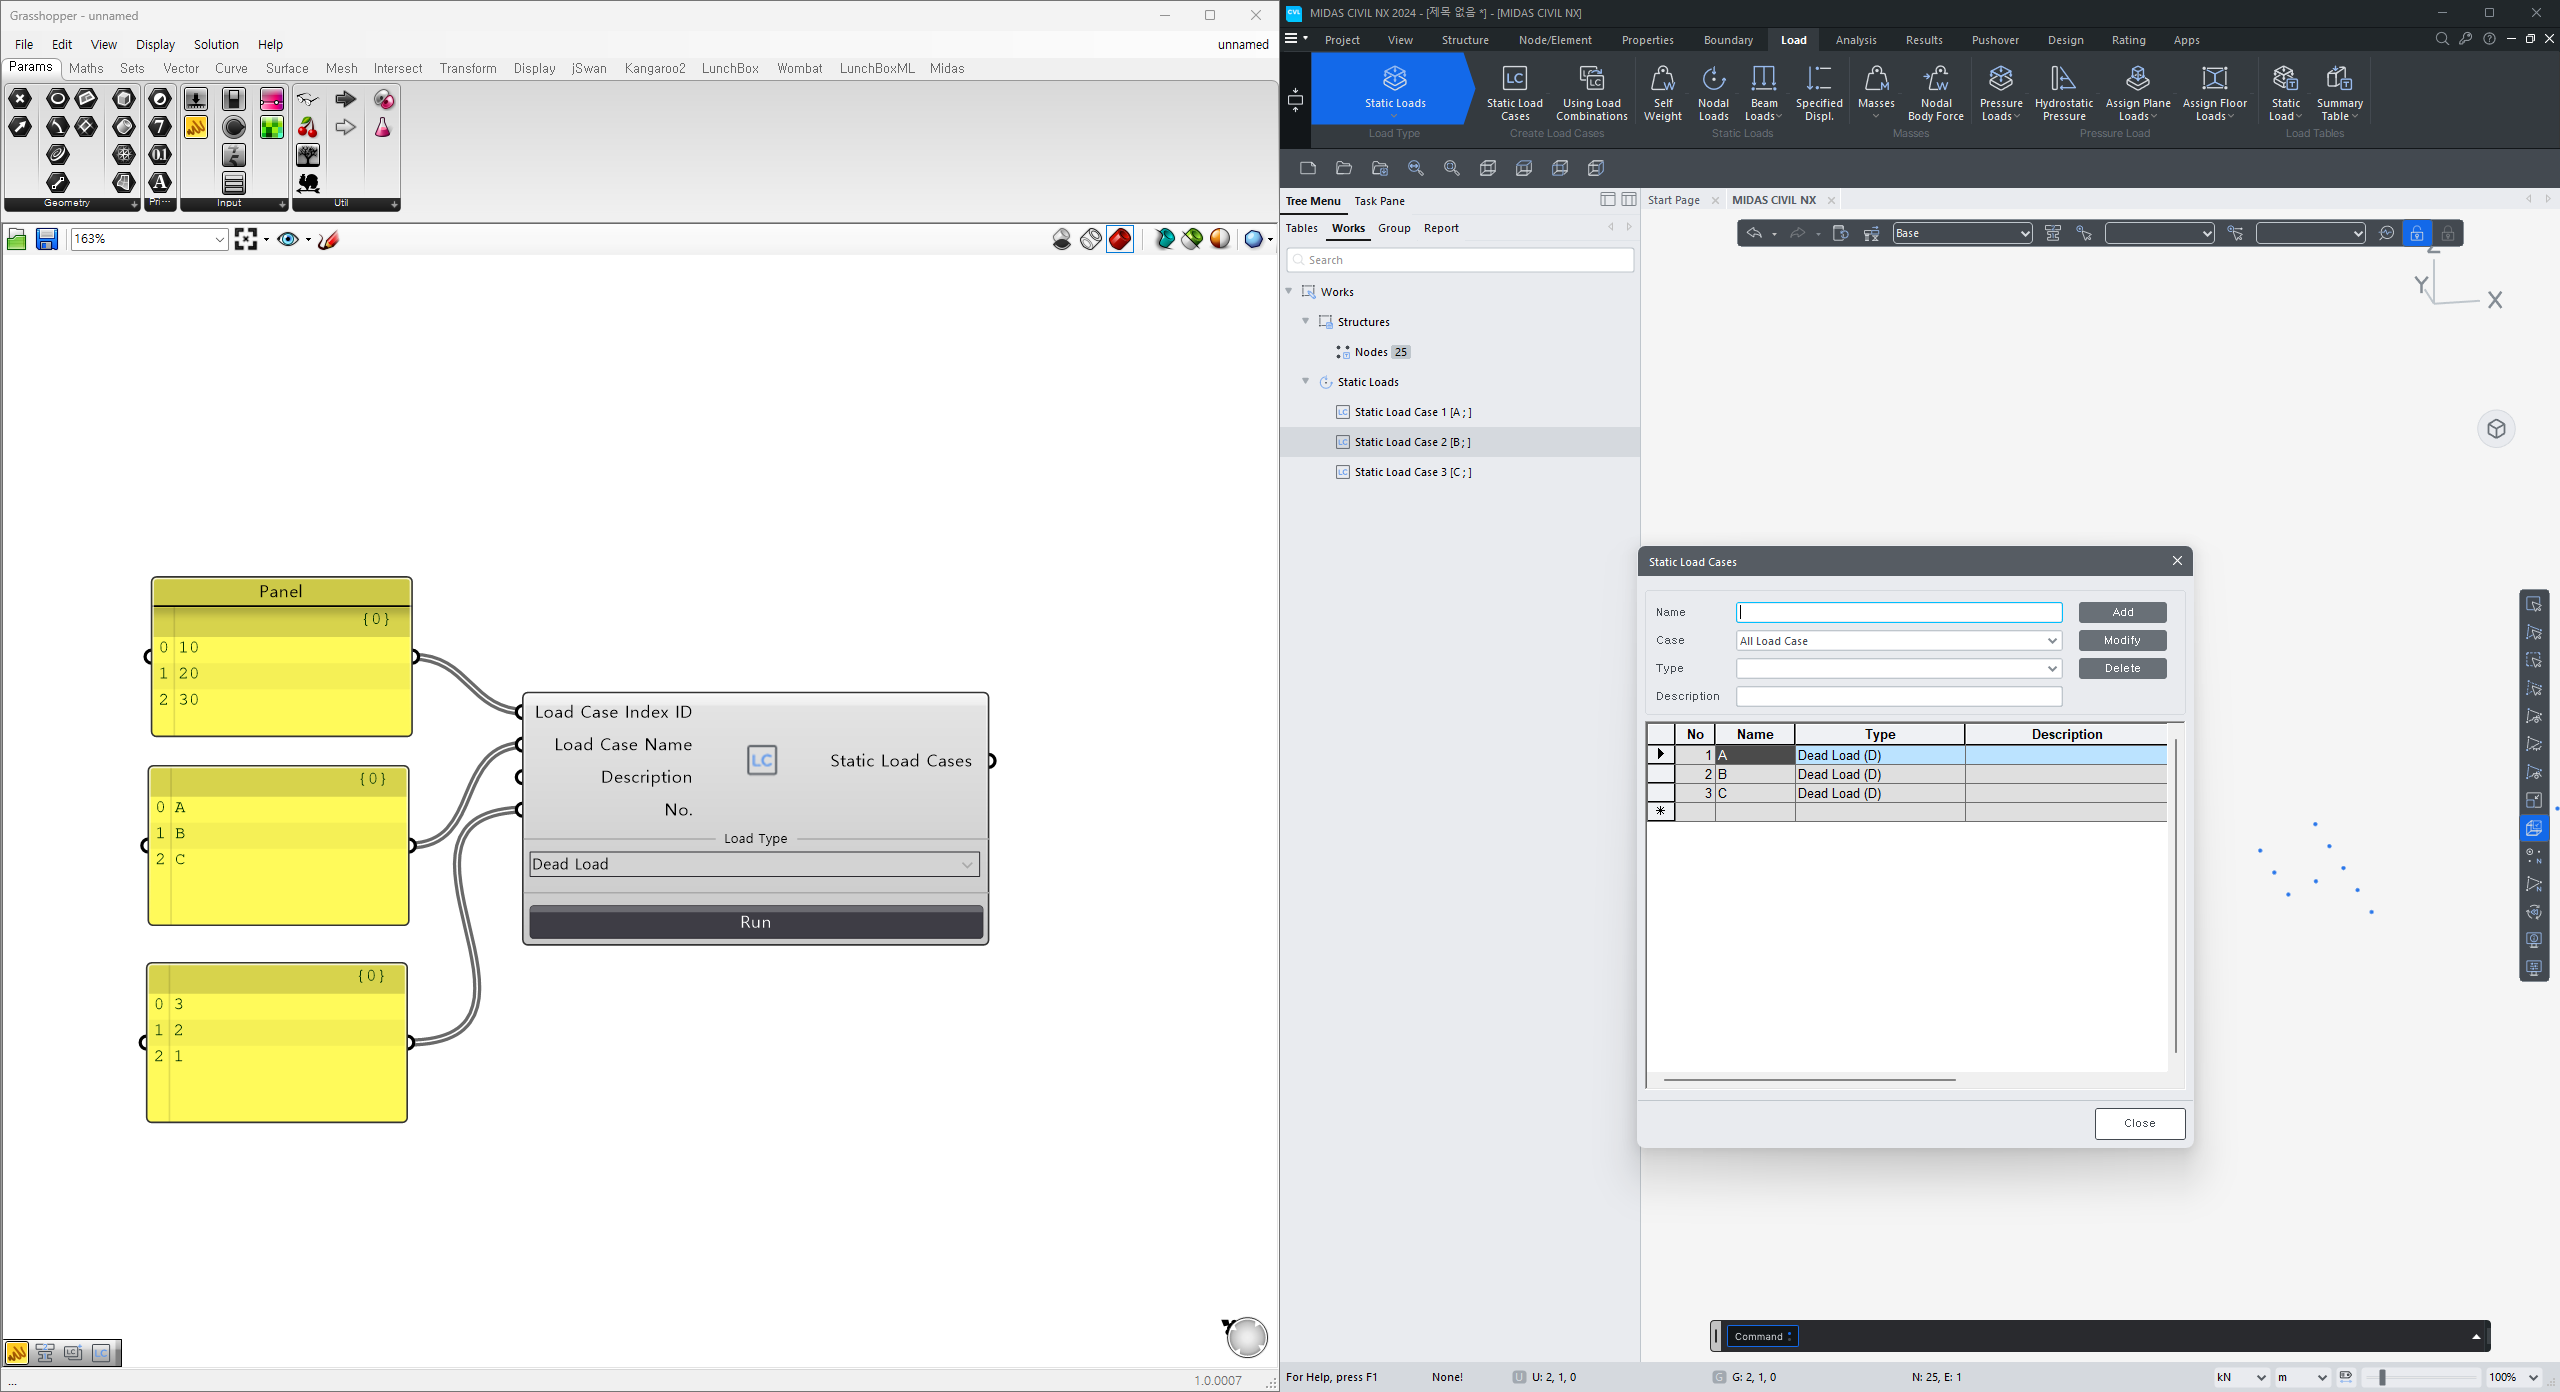Click the Description input field in dialog
Image resolution: width=2560 pixels, height=1392 pixels.
pos(1898,697)
